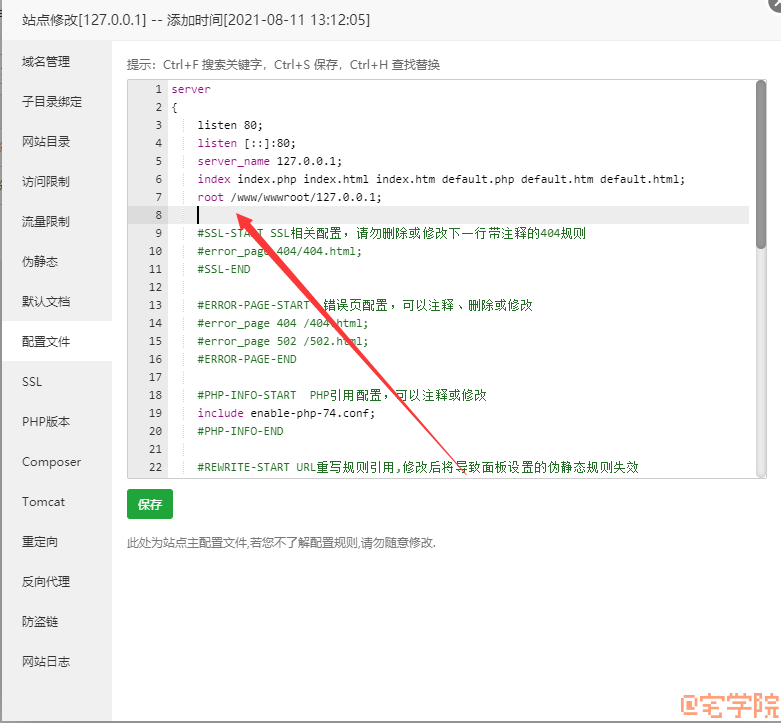Image resolution: width=781 pixels, height=723 pixels.
Task: Open the 重定向 settings tab
Action: coord(40,542)
